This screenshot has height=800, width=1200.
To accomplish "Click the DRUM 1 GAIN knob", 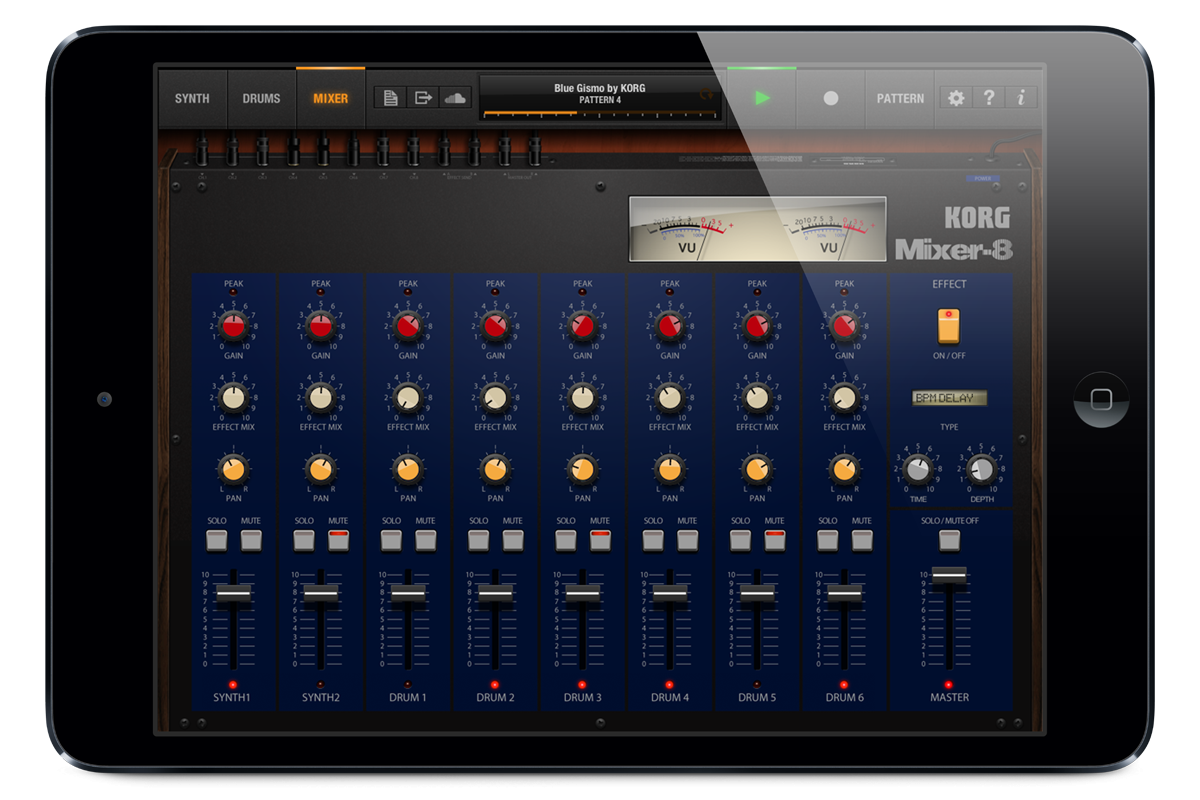I will tap(408, 325).
